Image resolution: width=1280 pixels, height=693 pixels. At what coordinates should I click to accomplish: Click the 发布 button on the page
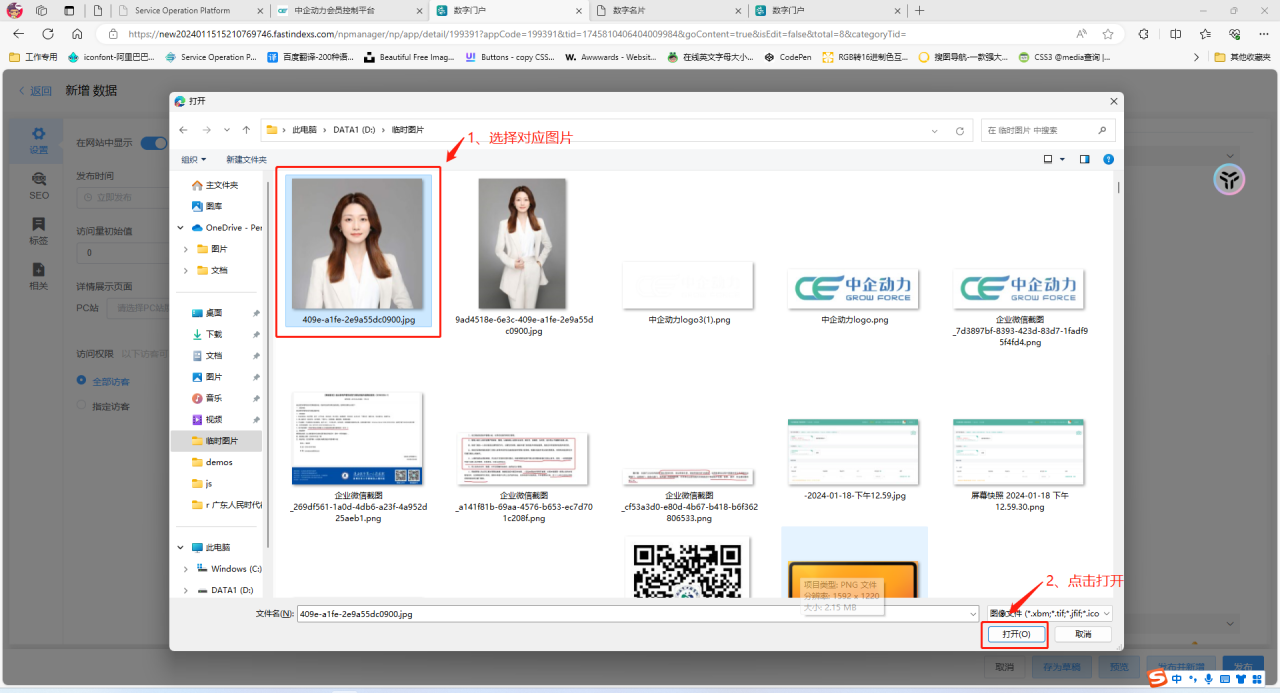pos(1243,667)
